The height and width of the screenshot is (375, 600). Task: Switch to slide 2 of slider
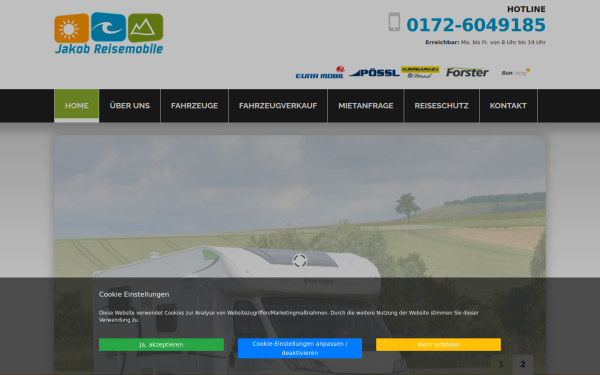523,364
